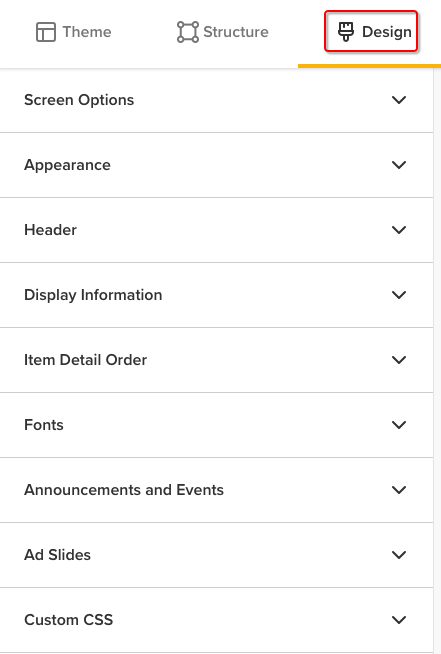441x654 pixels.
Task: Switch to the Structure tab
Action: coord(223,32)
